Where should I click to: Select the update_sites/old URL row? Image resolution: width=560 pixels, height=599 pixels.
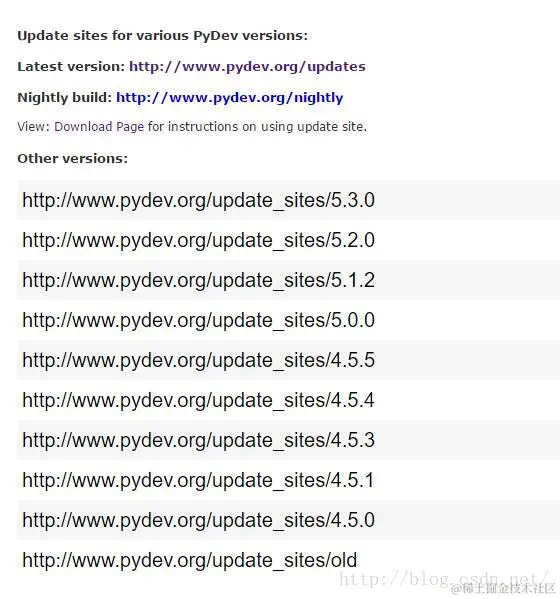tap(288, 560)
